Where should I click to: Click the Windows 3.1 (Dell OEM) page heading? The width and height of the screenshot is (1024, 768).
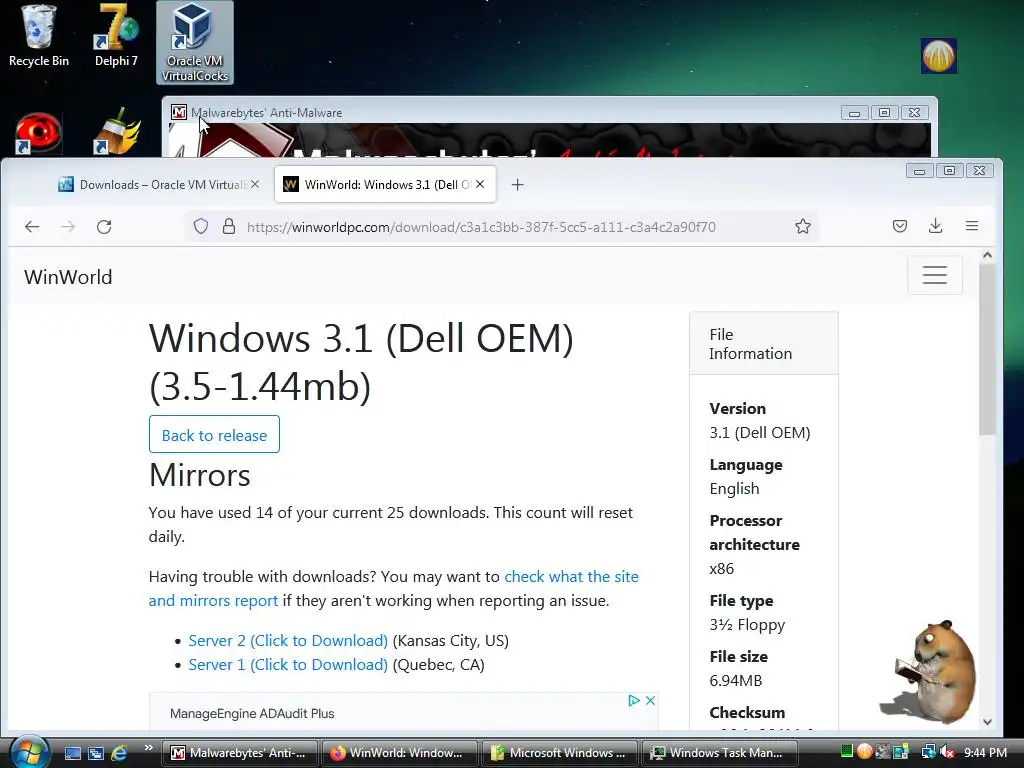(x=360, y=362)
